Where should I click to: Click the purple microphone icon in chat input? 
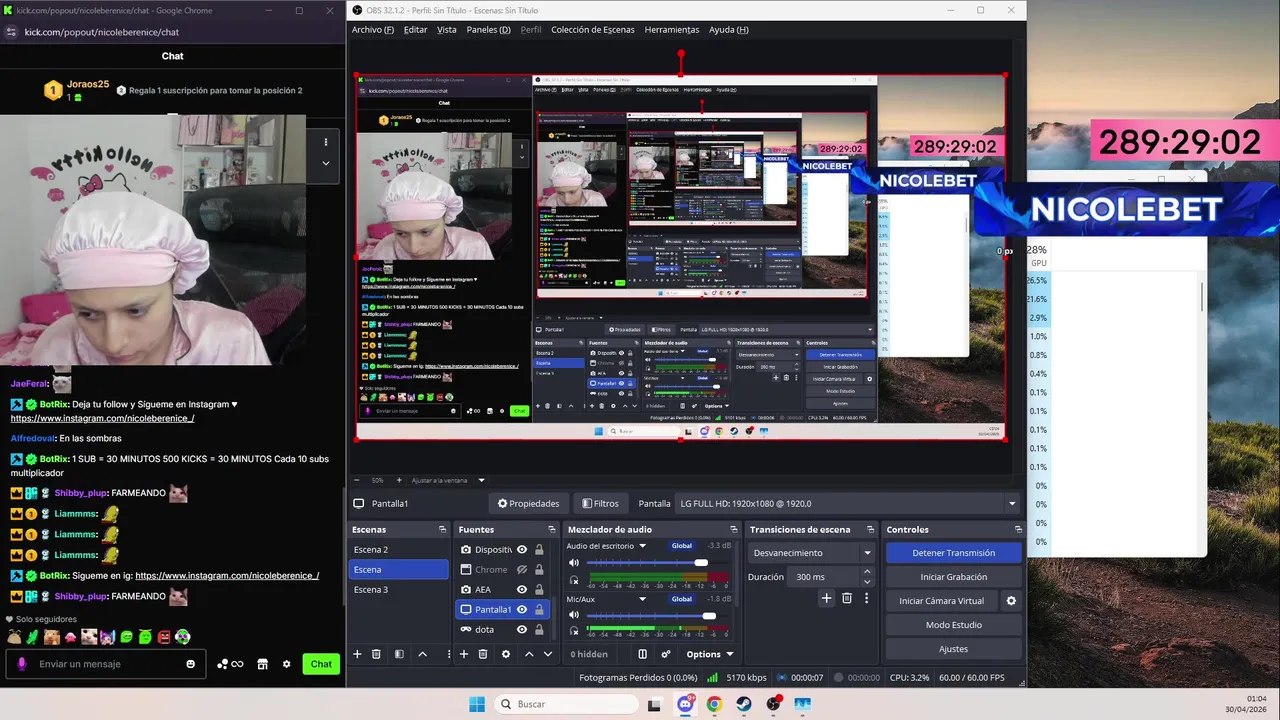(x=22, y=664)
